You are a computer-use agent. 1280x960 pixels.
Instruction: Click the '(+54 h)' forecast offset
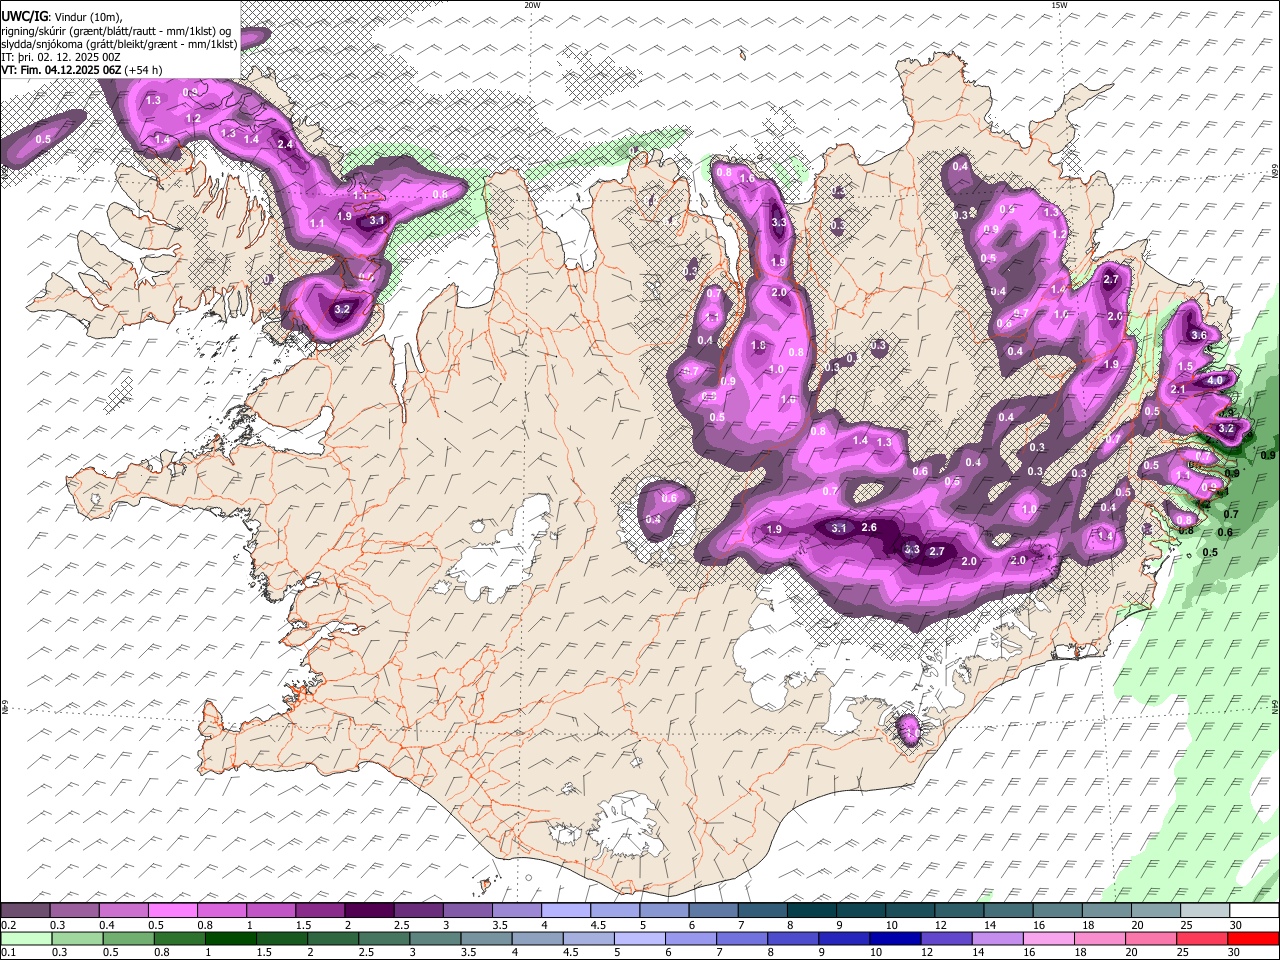coord(144,70)
